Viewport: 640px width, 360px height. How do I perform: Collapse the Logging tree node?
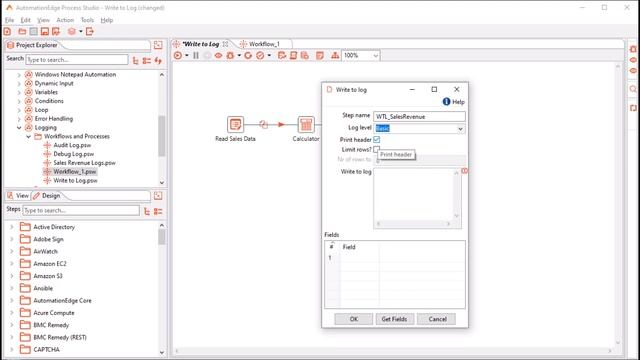point(19,127)
